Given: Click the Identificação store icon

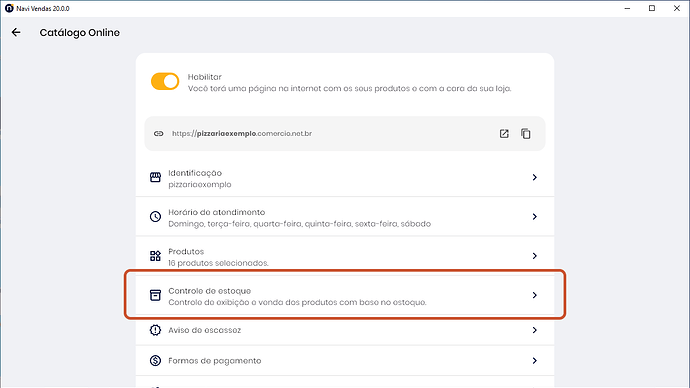Looking at the screenshot, I should 155,177.
